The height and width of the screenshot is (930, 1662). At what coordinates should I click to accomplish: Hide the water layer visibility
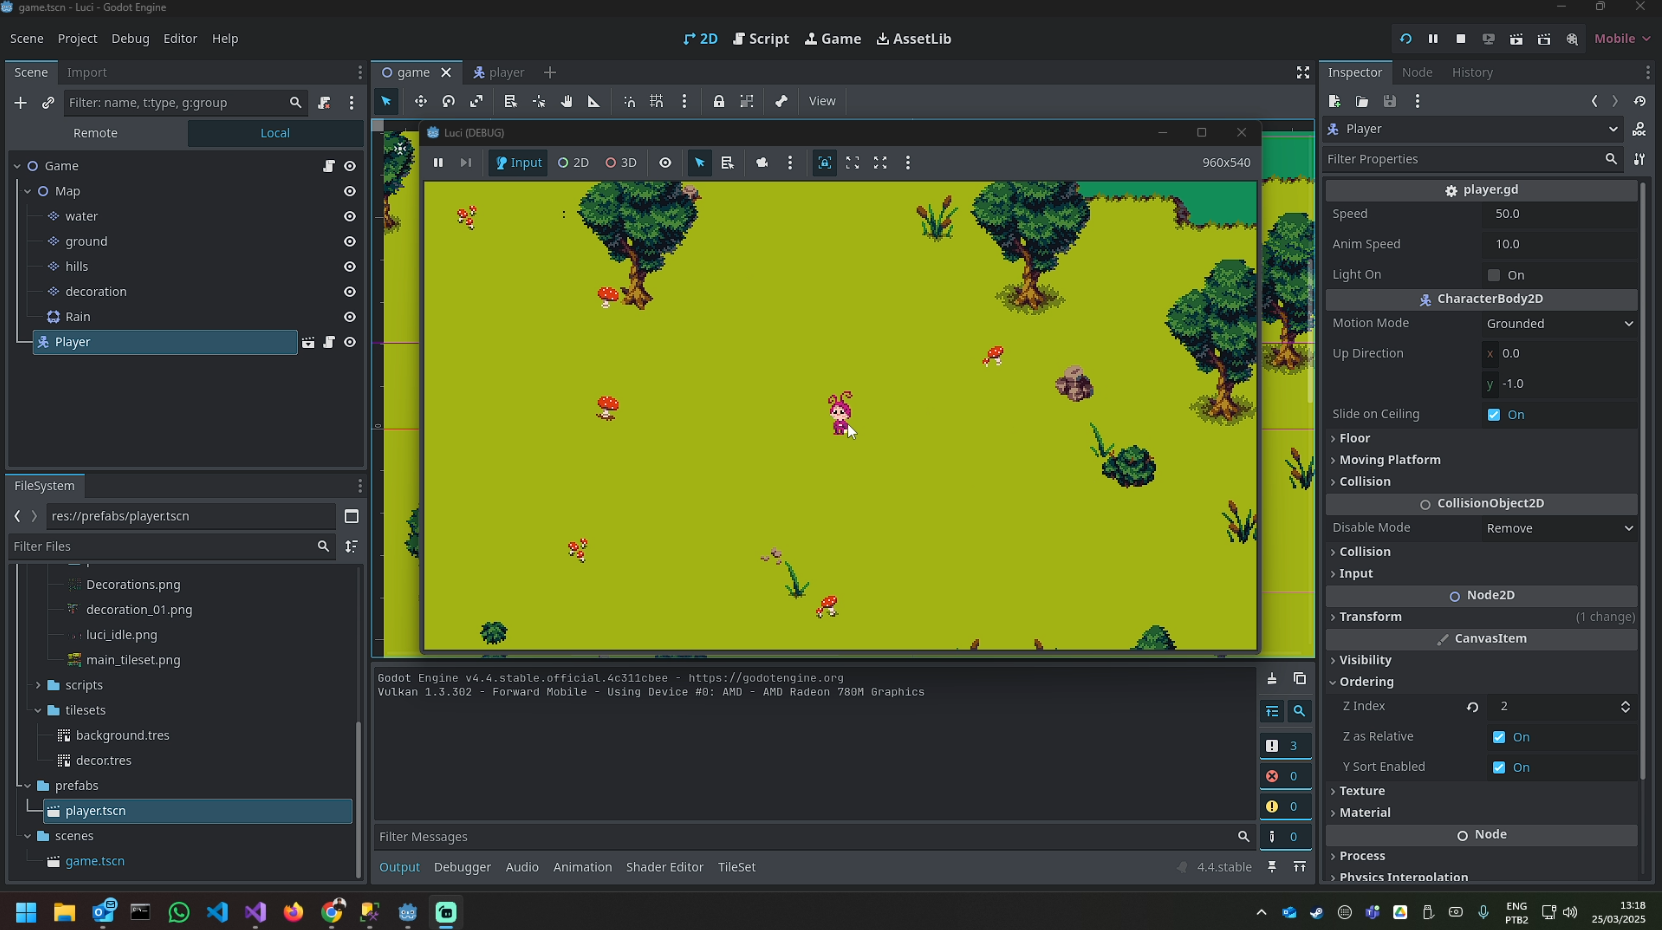[350, 217]
